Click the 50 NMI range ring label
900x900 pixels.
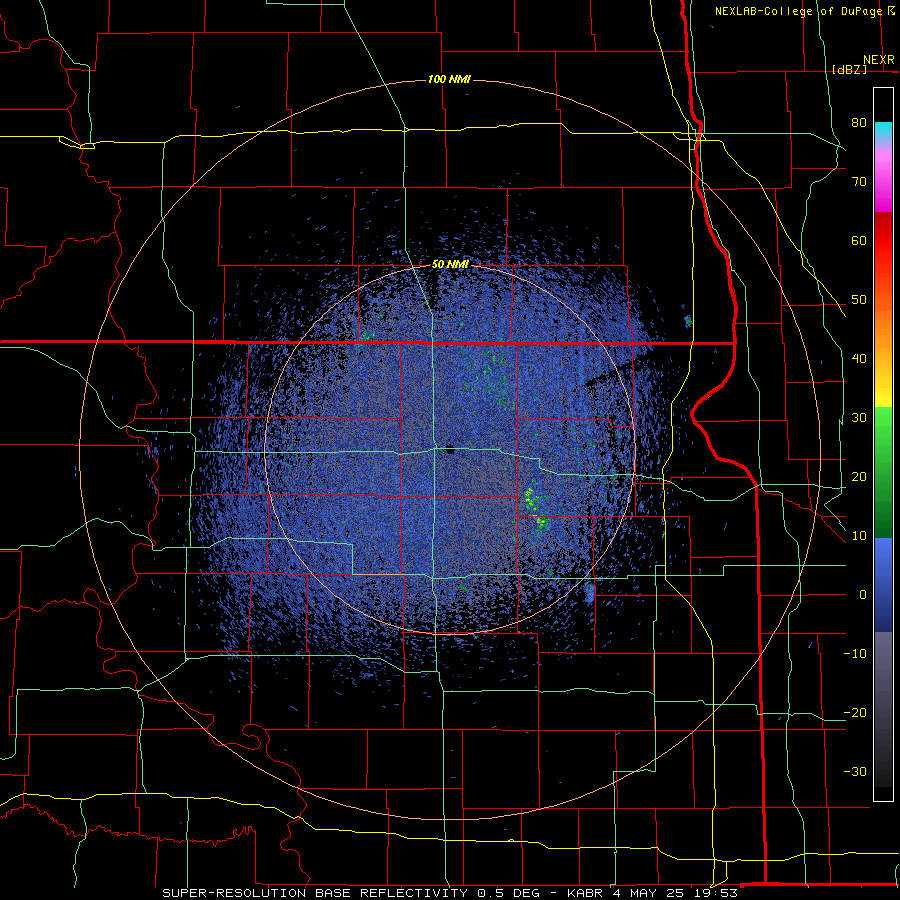[x=450, y=265]
